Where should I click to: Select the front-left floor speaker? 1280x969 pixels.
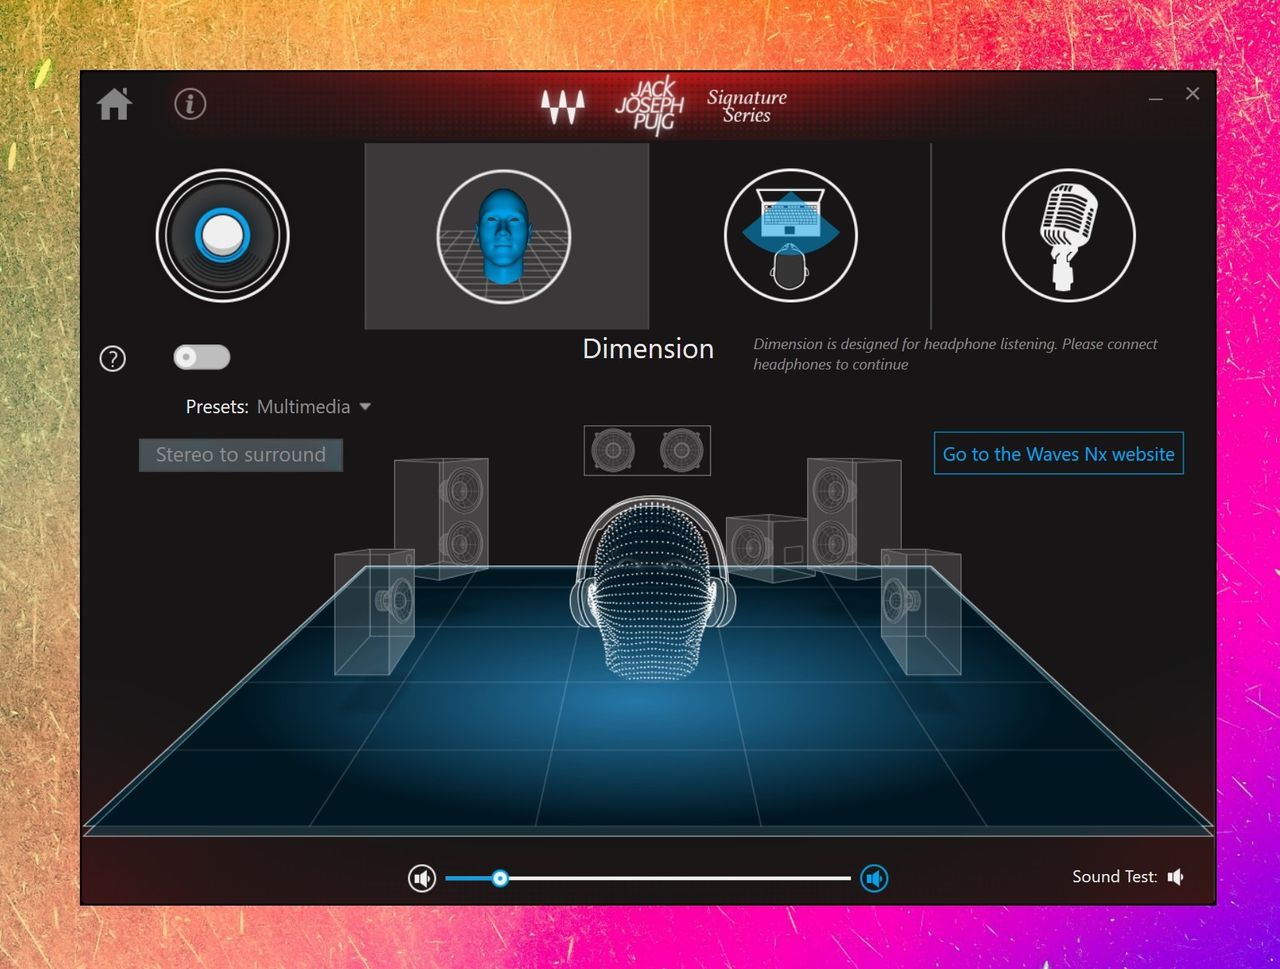point(374,610)
